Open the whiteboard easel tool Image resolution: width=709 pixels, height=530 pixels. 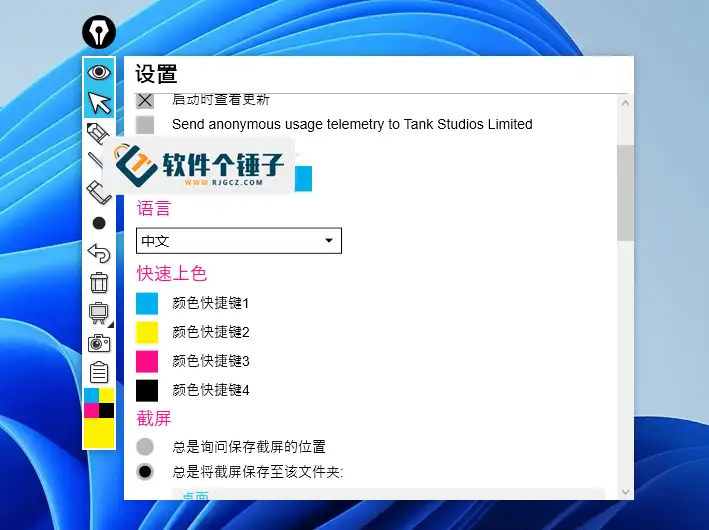[99, 313]
